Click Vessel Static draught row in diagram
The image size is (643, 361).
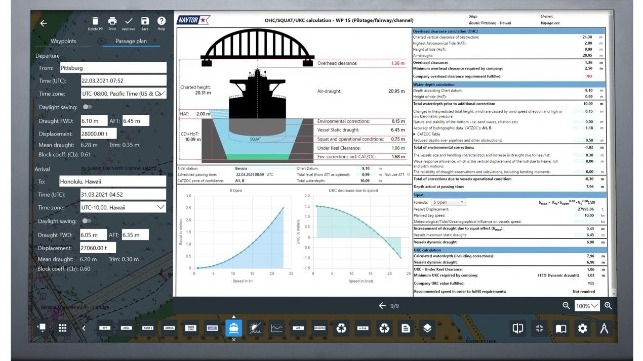click(x=361, y=130)
